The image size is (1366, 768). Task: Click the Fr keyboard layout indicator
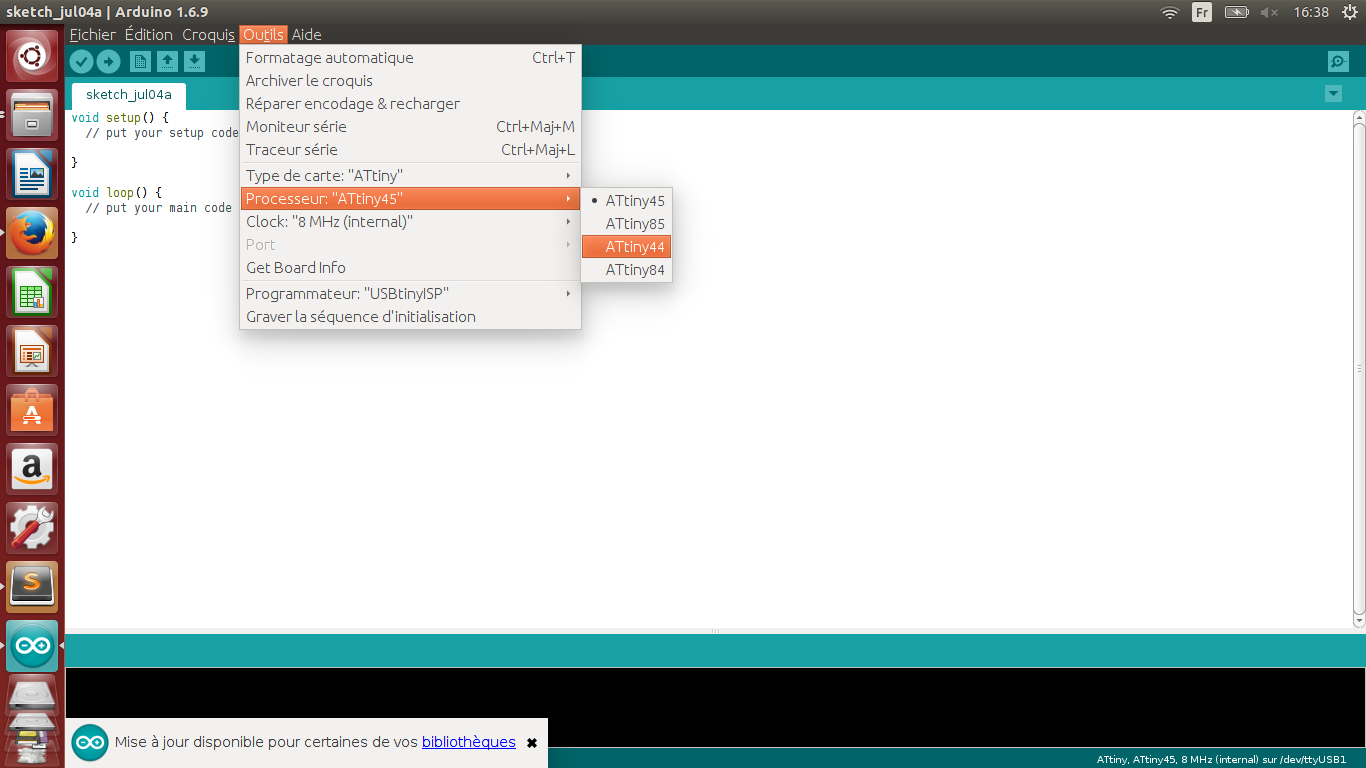[x=1202, y=12]
